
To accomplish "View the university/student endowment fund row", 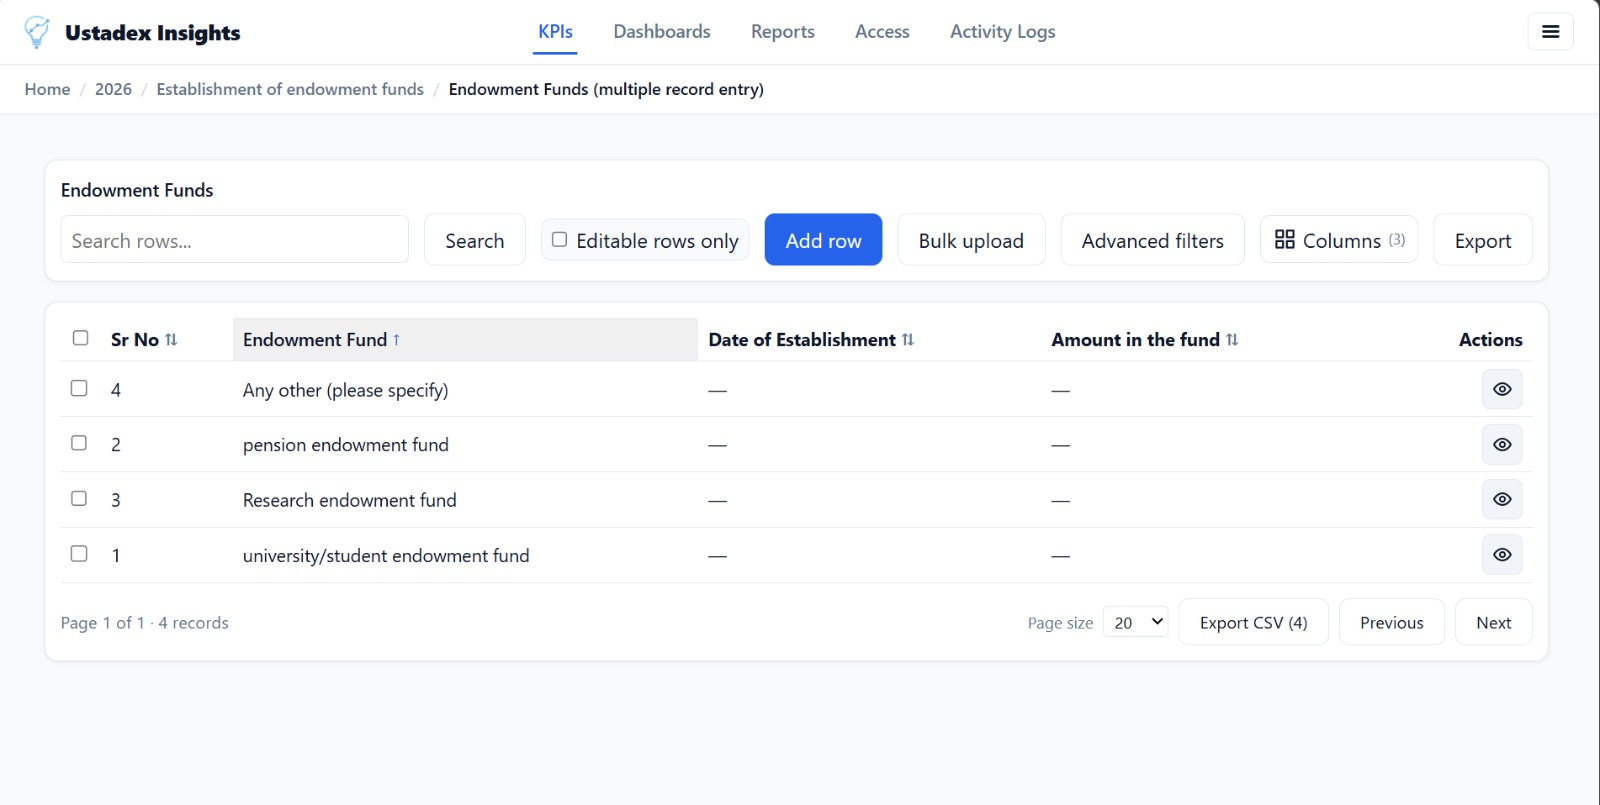I will click(1502, 555).
